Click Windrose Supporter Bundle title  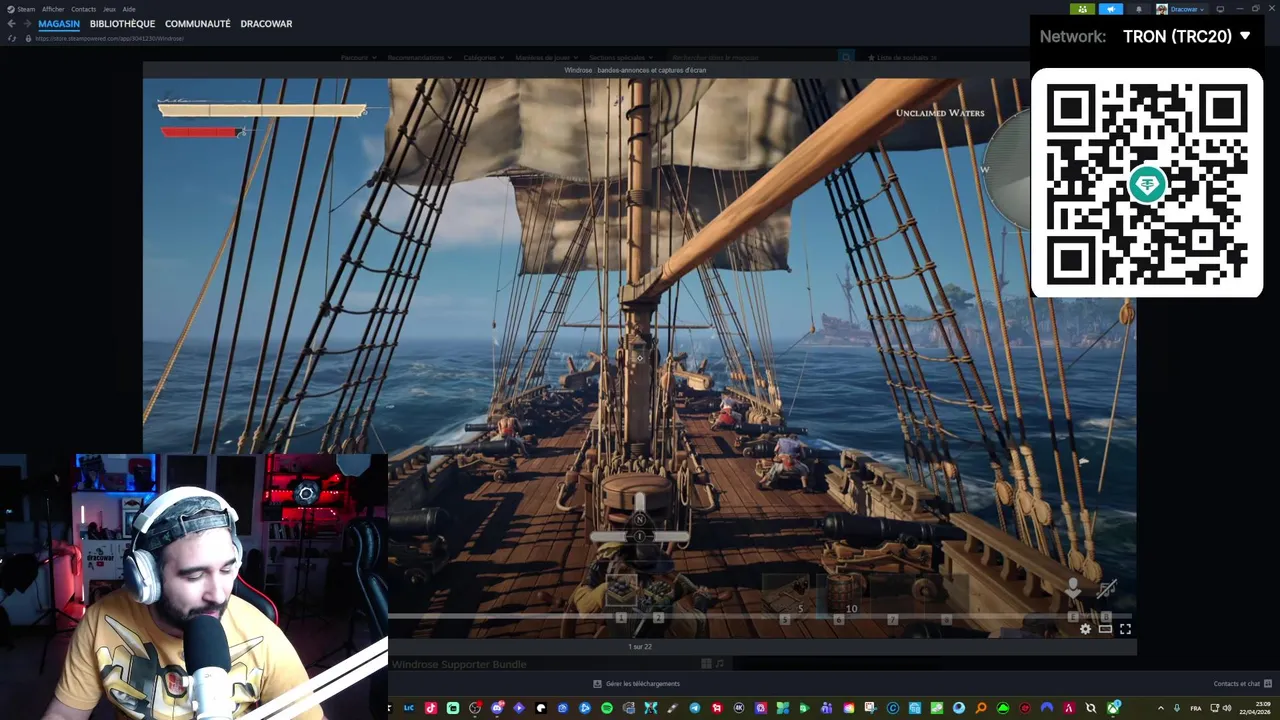click(459, 664)
